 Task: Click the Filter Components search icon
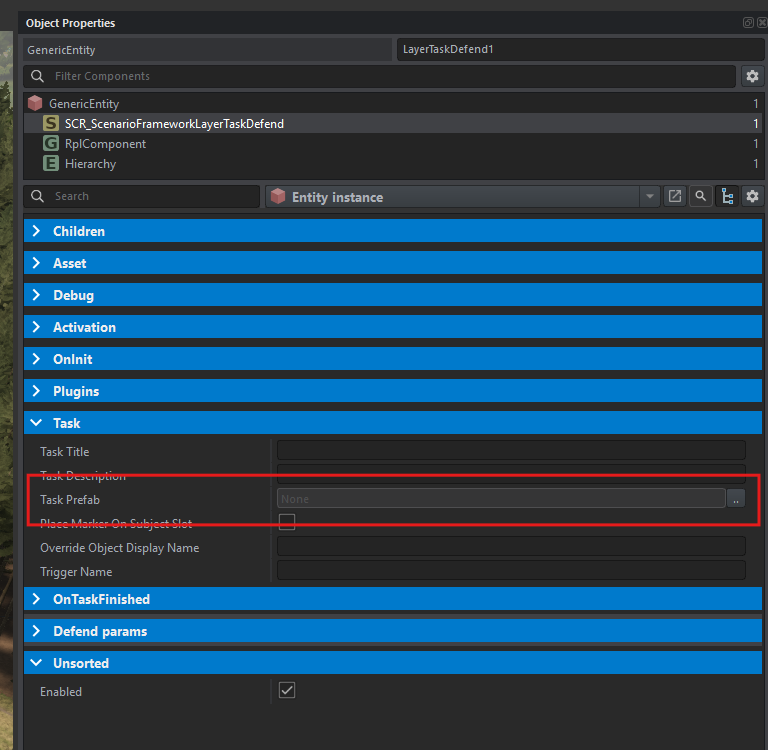point(37,76)
